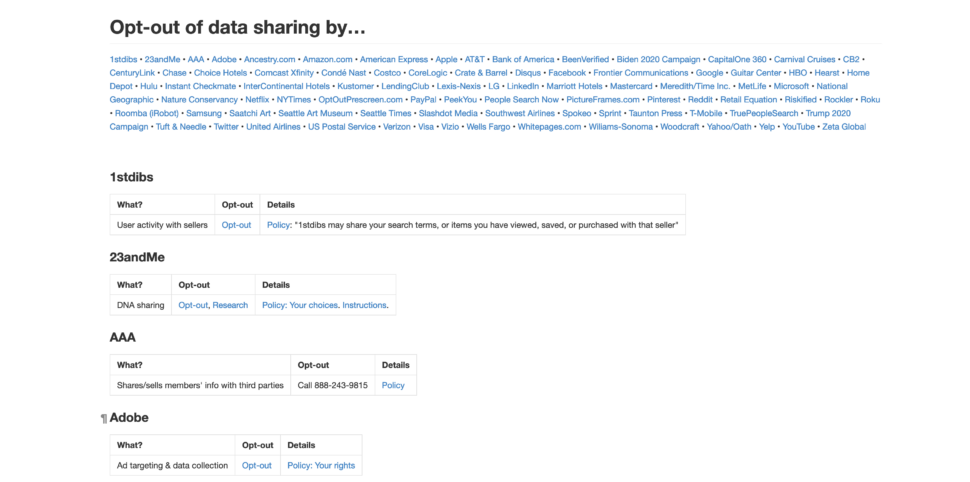Click the 'Ad targeting & data collection' cell

173,465
